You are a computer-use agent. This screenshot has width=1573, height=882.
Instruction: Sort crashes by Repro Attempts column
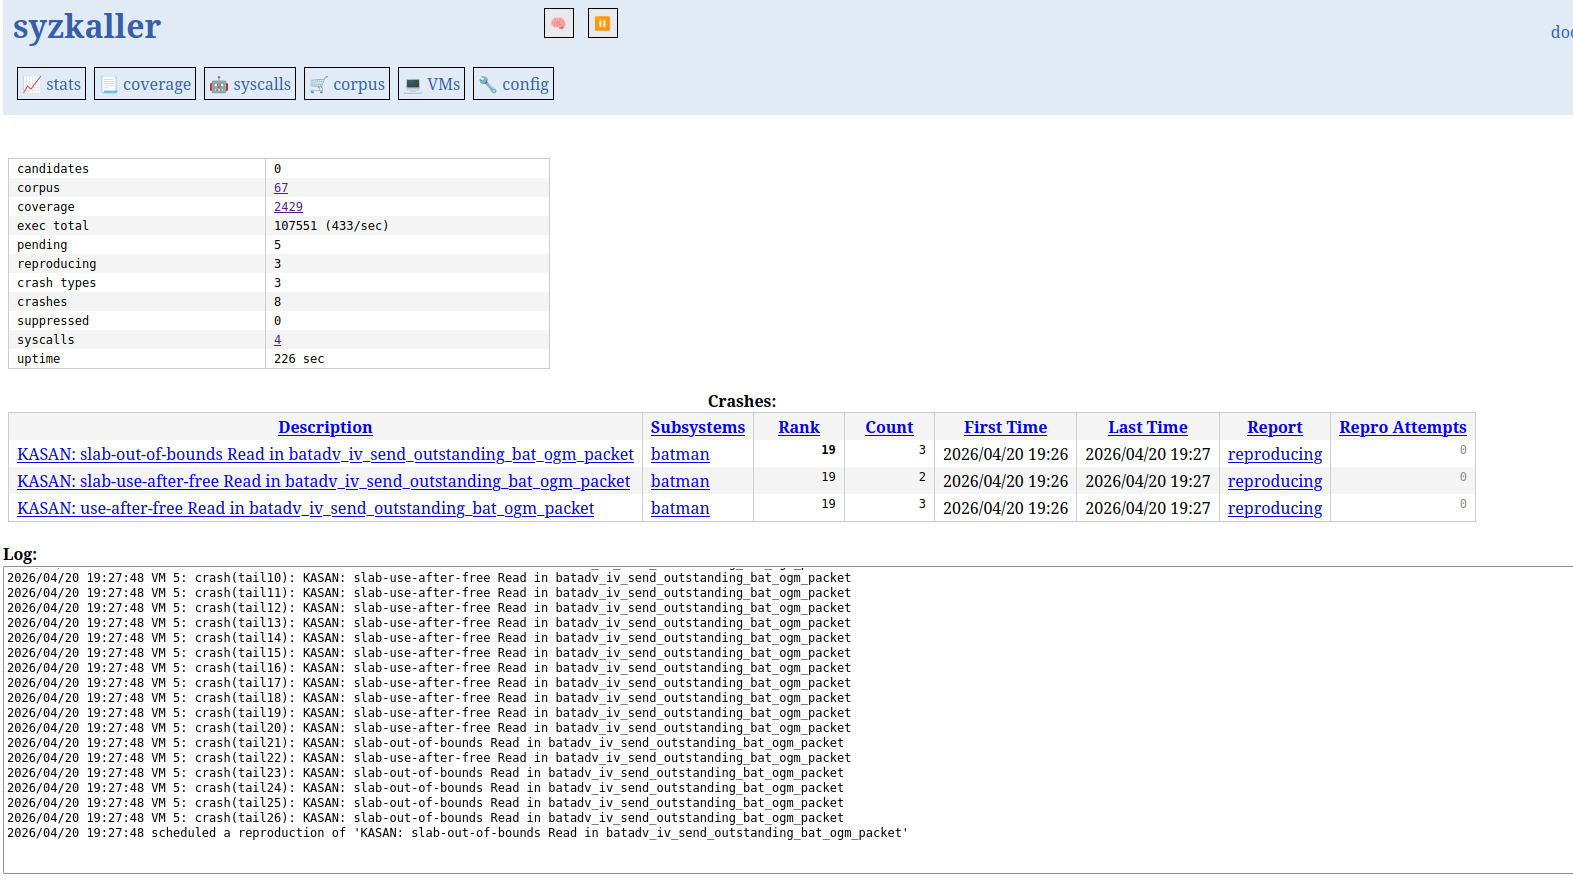pyautogui.click(x=1403, y=427)
